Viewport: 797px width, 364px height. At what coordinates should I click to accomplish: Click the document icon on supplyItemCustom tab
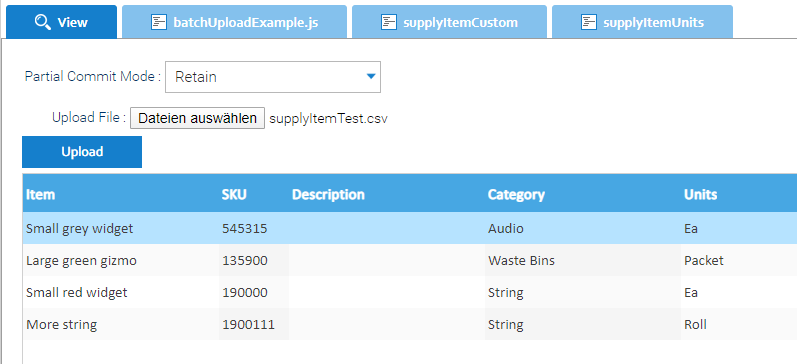[x=389, y=22]
